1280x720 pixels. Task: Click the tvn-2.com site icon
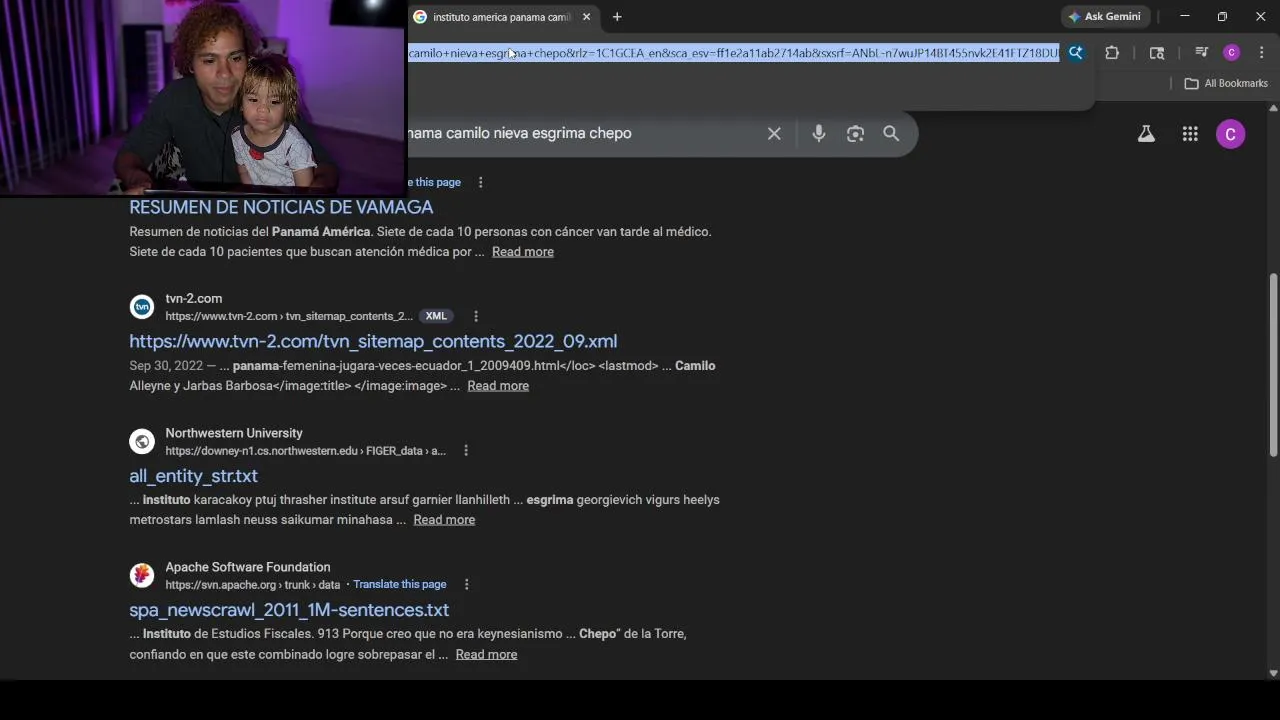(142, 307)
